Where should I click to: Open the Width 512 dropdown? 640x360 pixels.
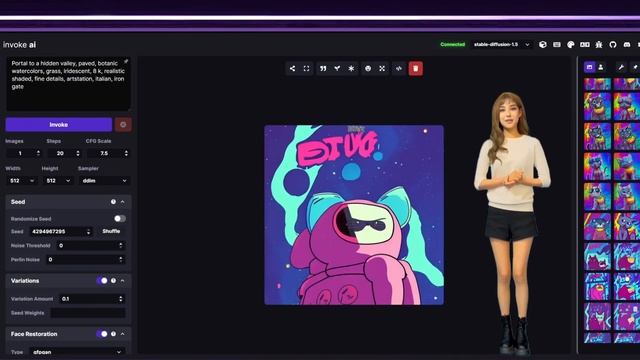(x=22, y=180)
